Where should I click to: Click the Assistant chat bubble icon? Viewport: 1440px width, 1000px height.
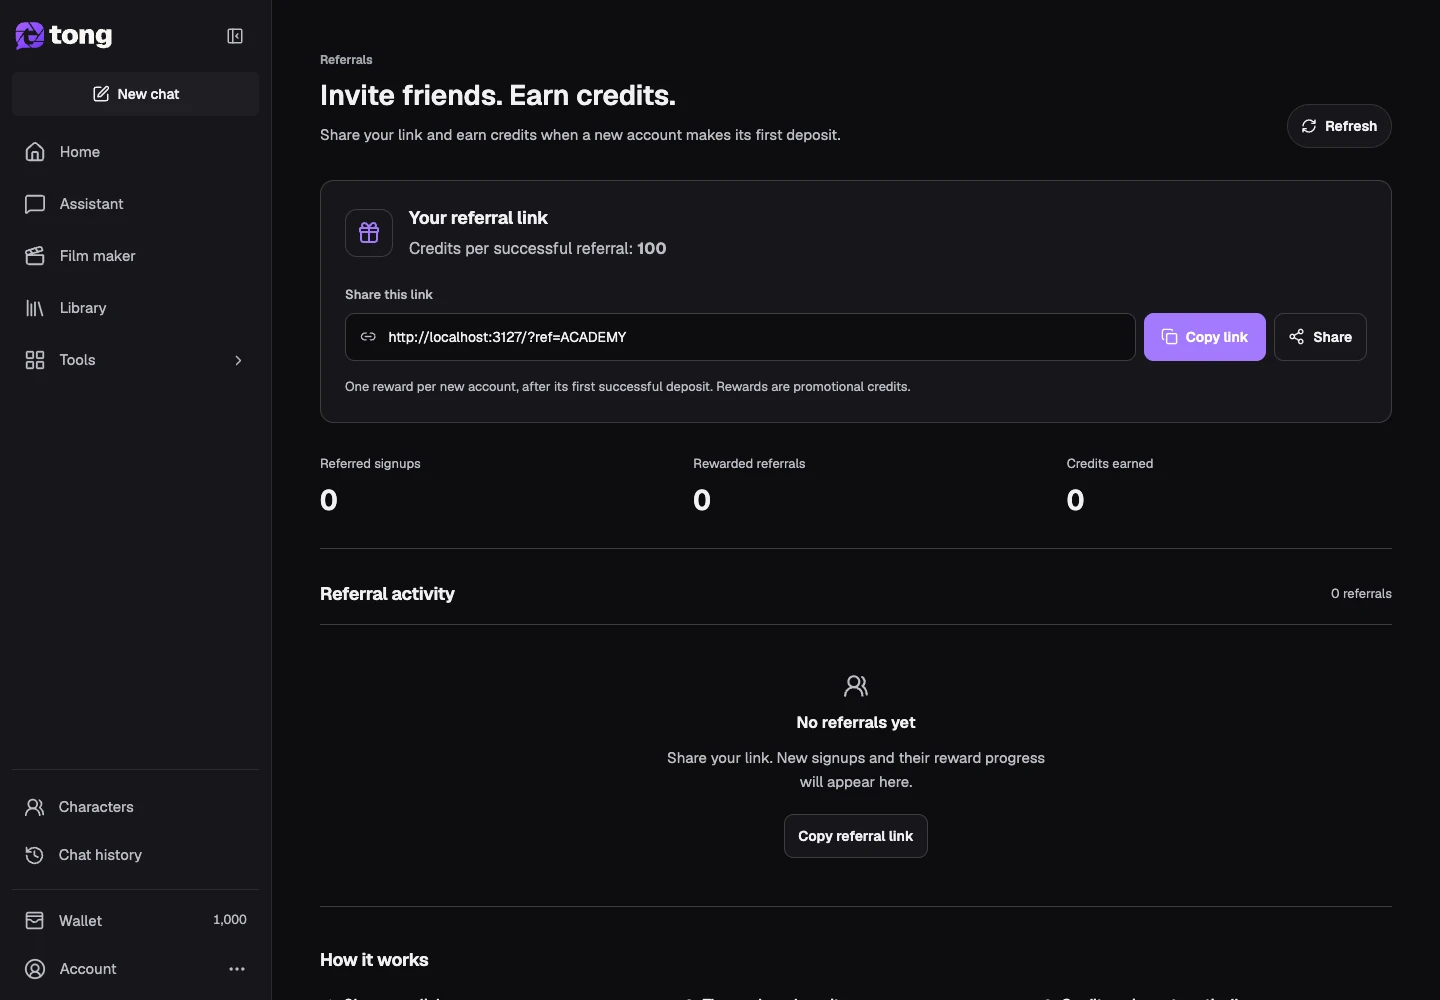[35, 204]
